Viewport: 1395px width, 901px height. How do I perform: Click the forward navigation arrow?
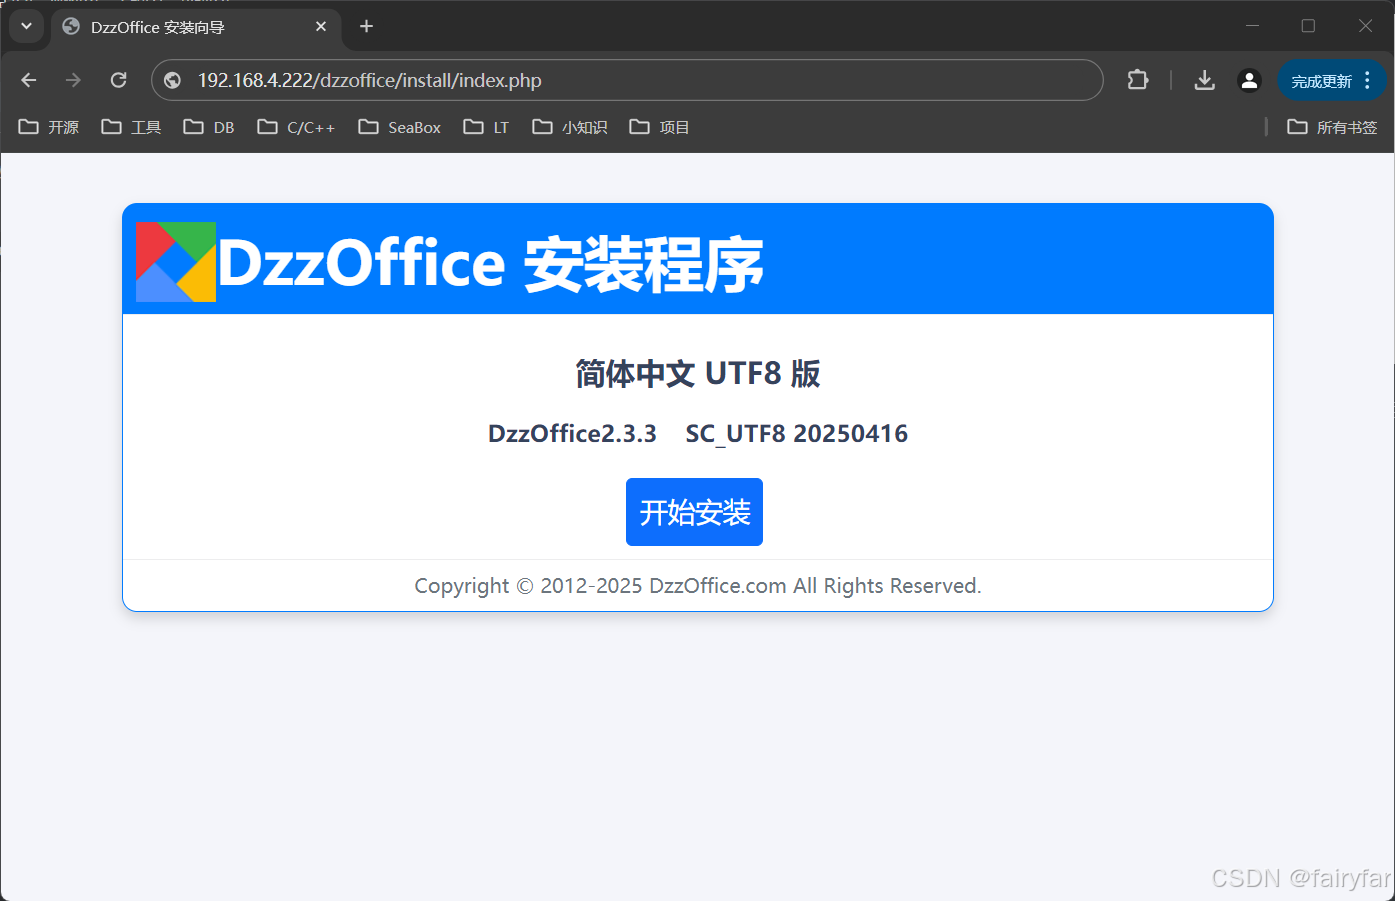73,80
